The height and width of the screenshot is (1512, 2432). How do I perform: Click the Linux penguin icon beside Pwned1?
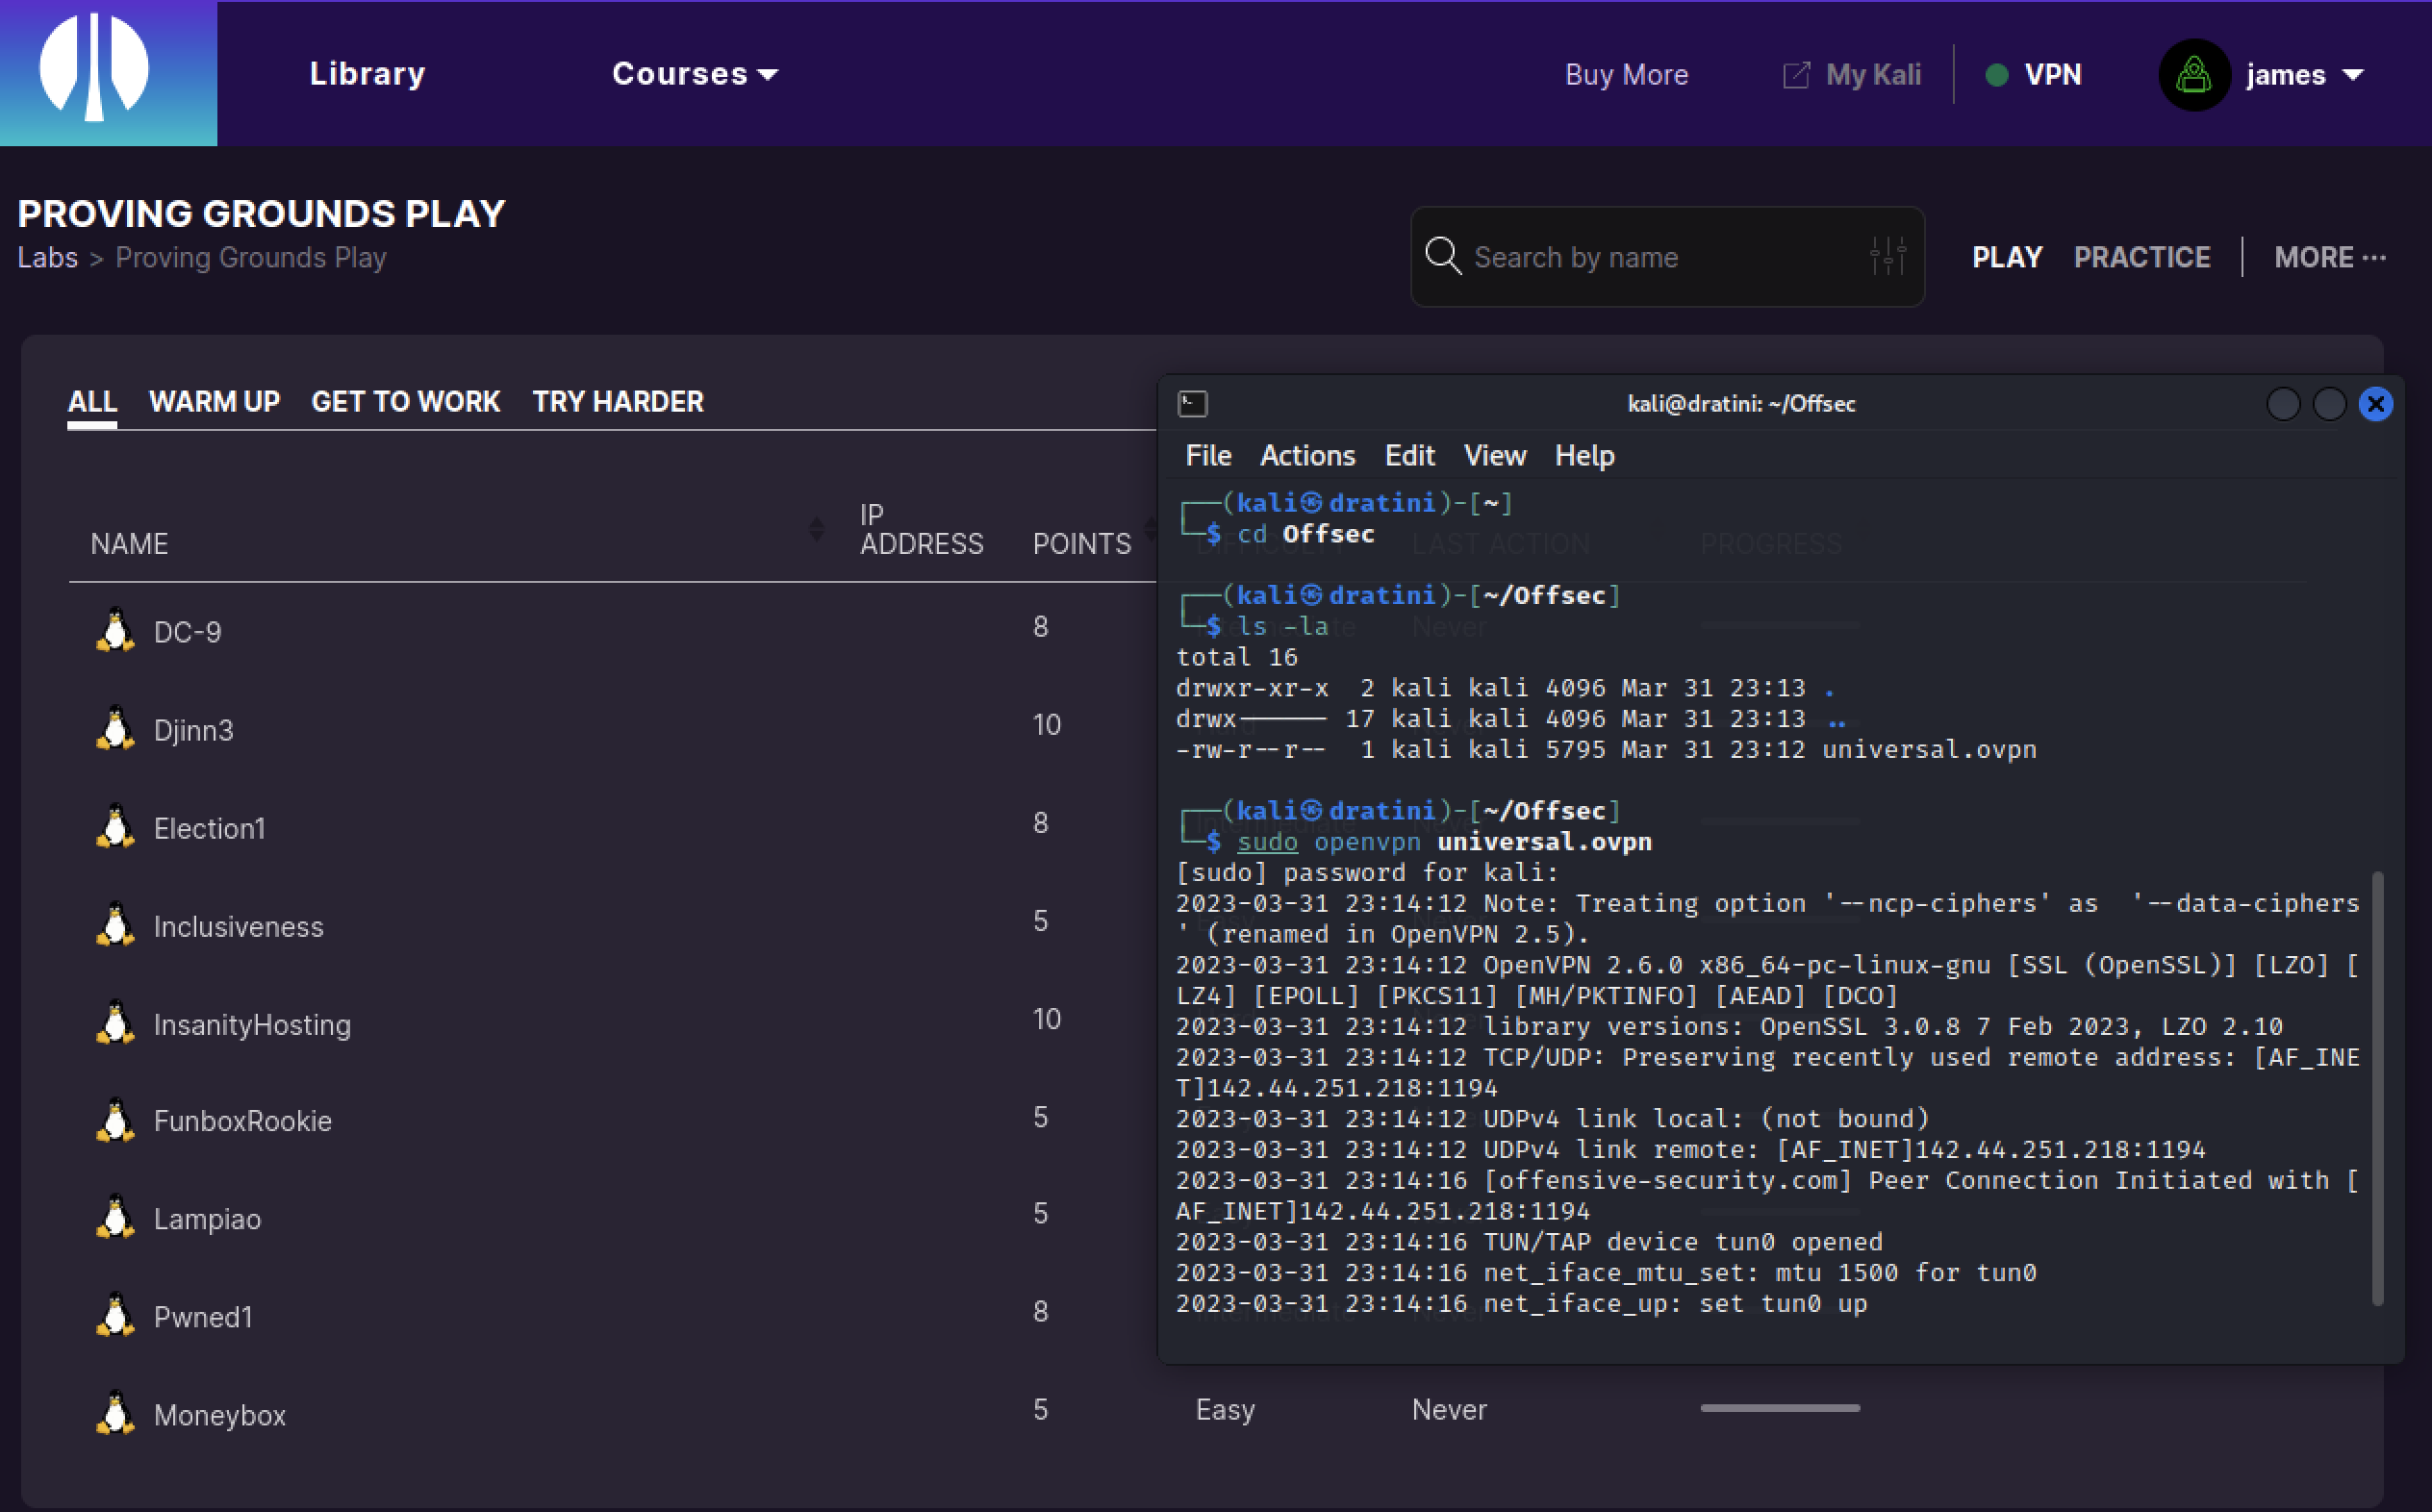tap(116, 1313)
